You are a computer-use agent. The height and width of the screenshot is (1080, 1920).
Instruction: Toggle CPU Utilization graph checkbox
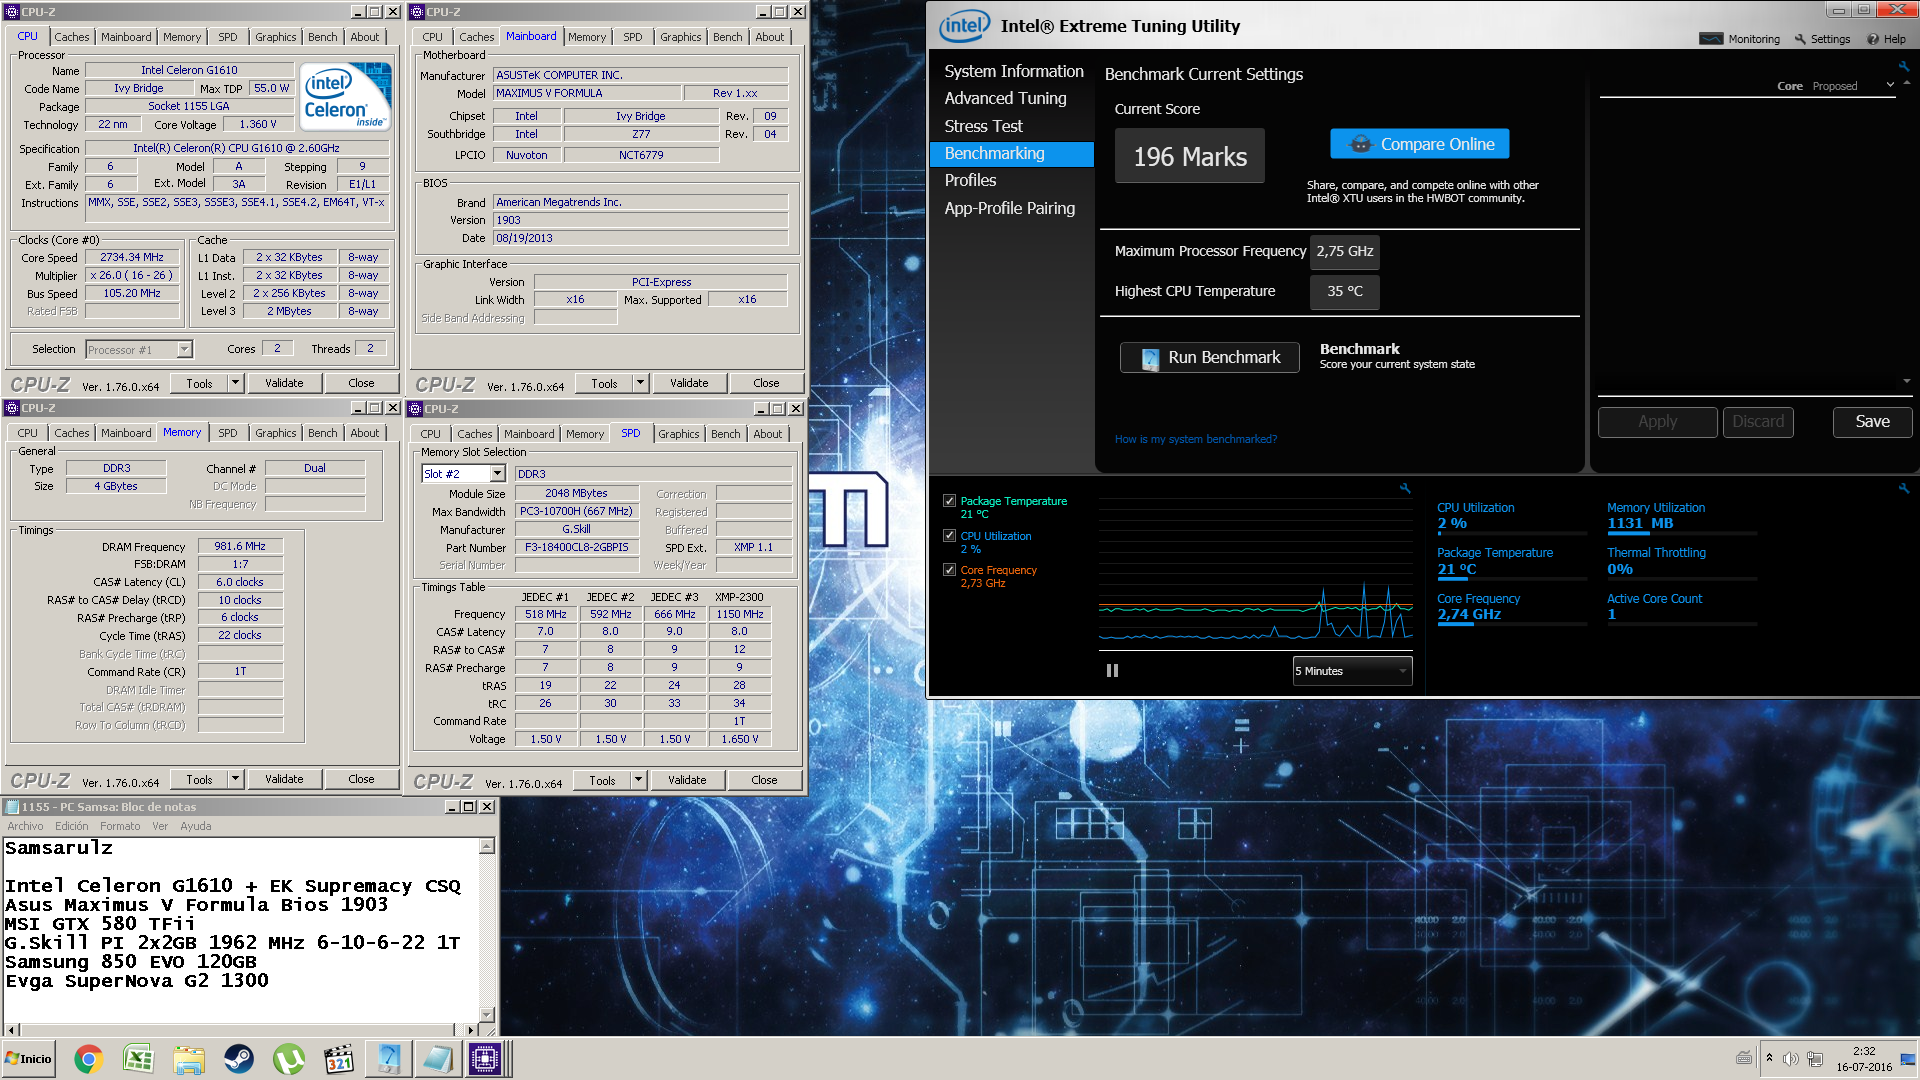[949, 536]
